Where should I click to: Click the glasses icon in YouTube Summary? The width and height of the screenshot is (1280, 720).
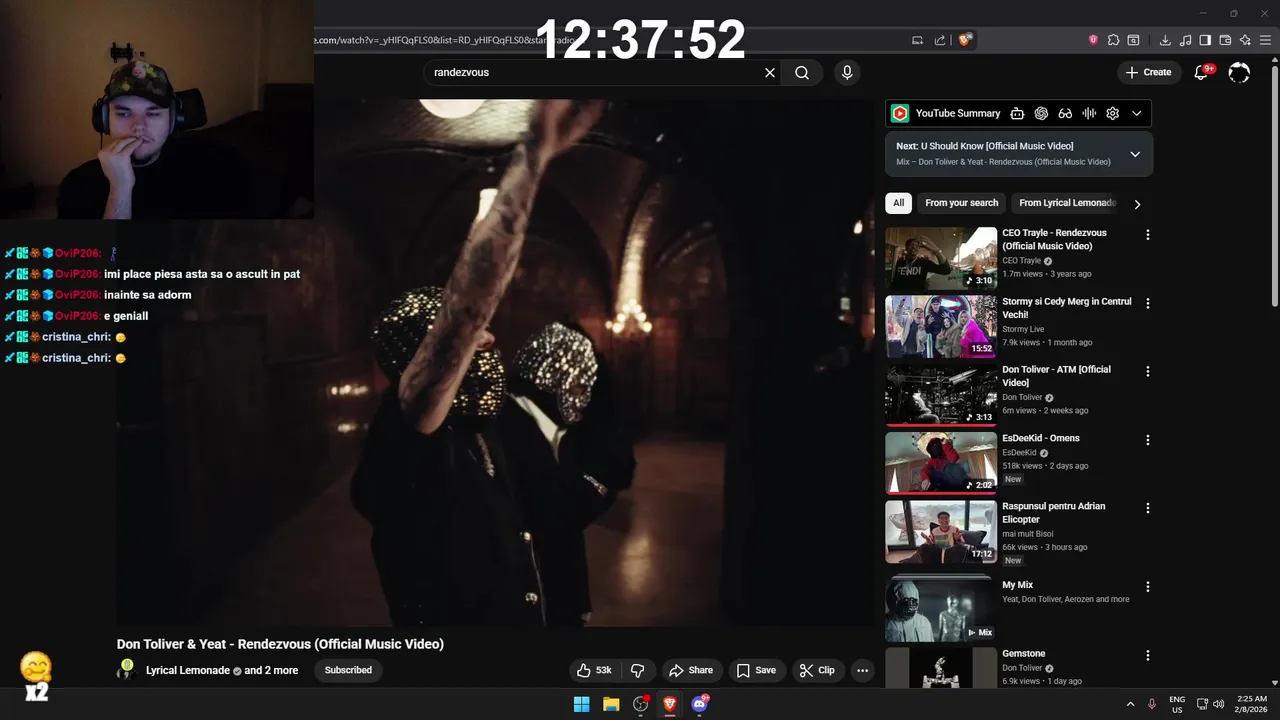pos(1065,113)
